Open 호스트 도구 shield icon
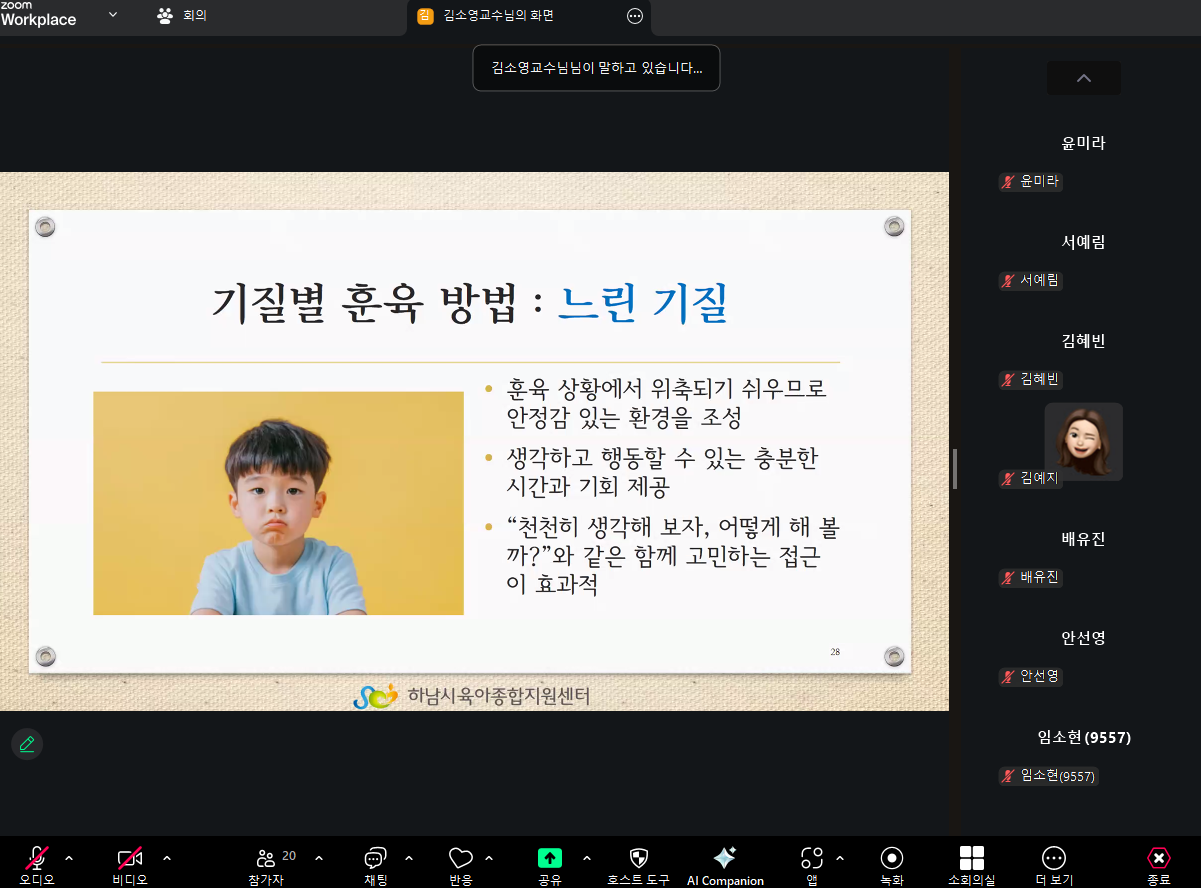The width and height of the screenshot is (1201, 888). [638, 859]
